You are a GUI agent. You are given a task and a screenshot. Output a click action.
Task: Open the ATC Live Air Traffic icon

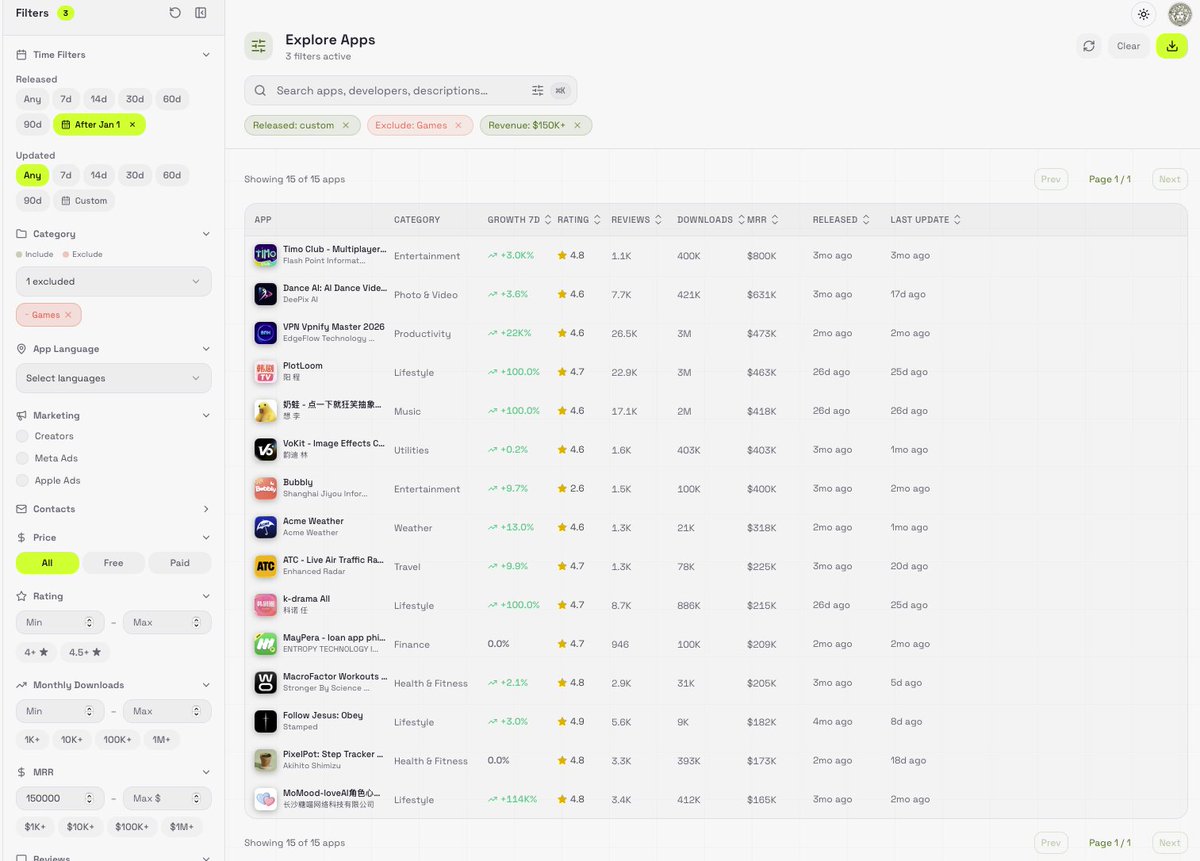[265, 566]
